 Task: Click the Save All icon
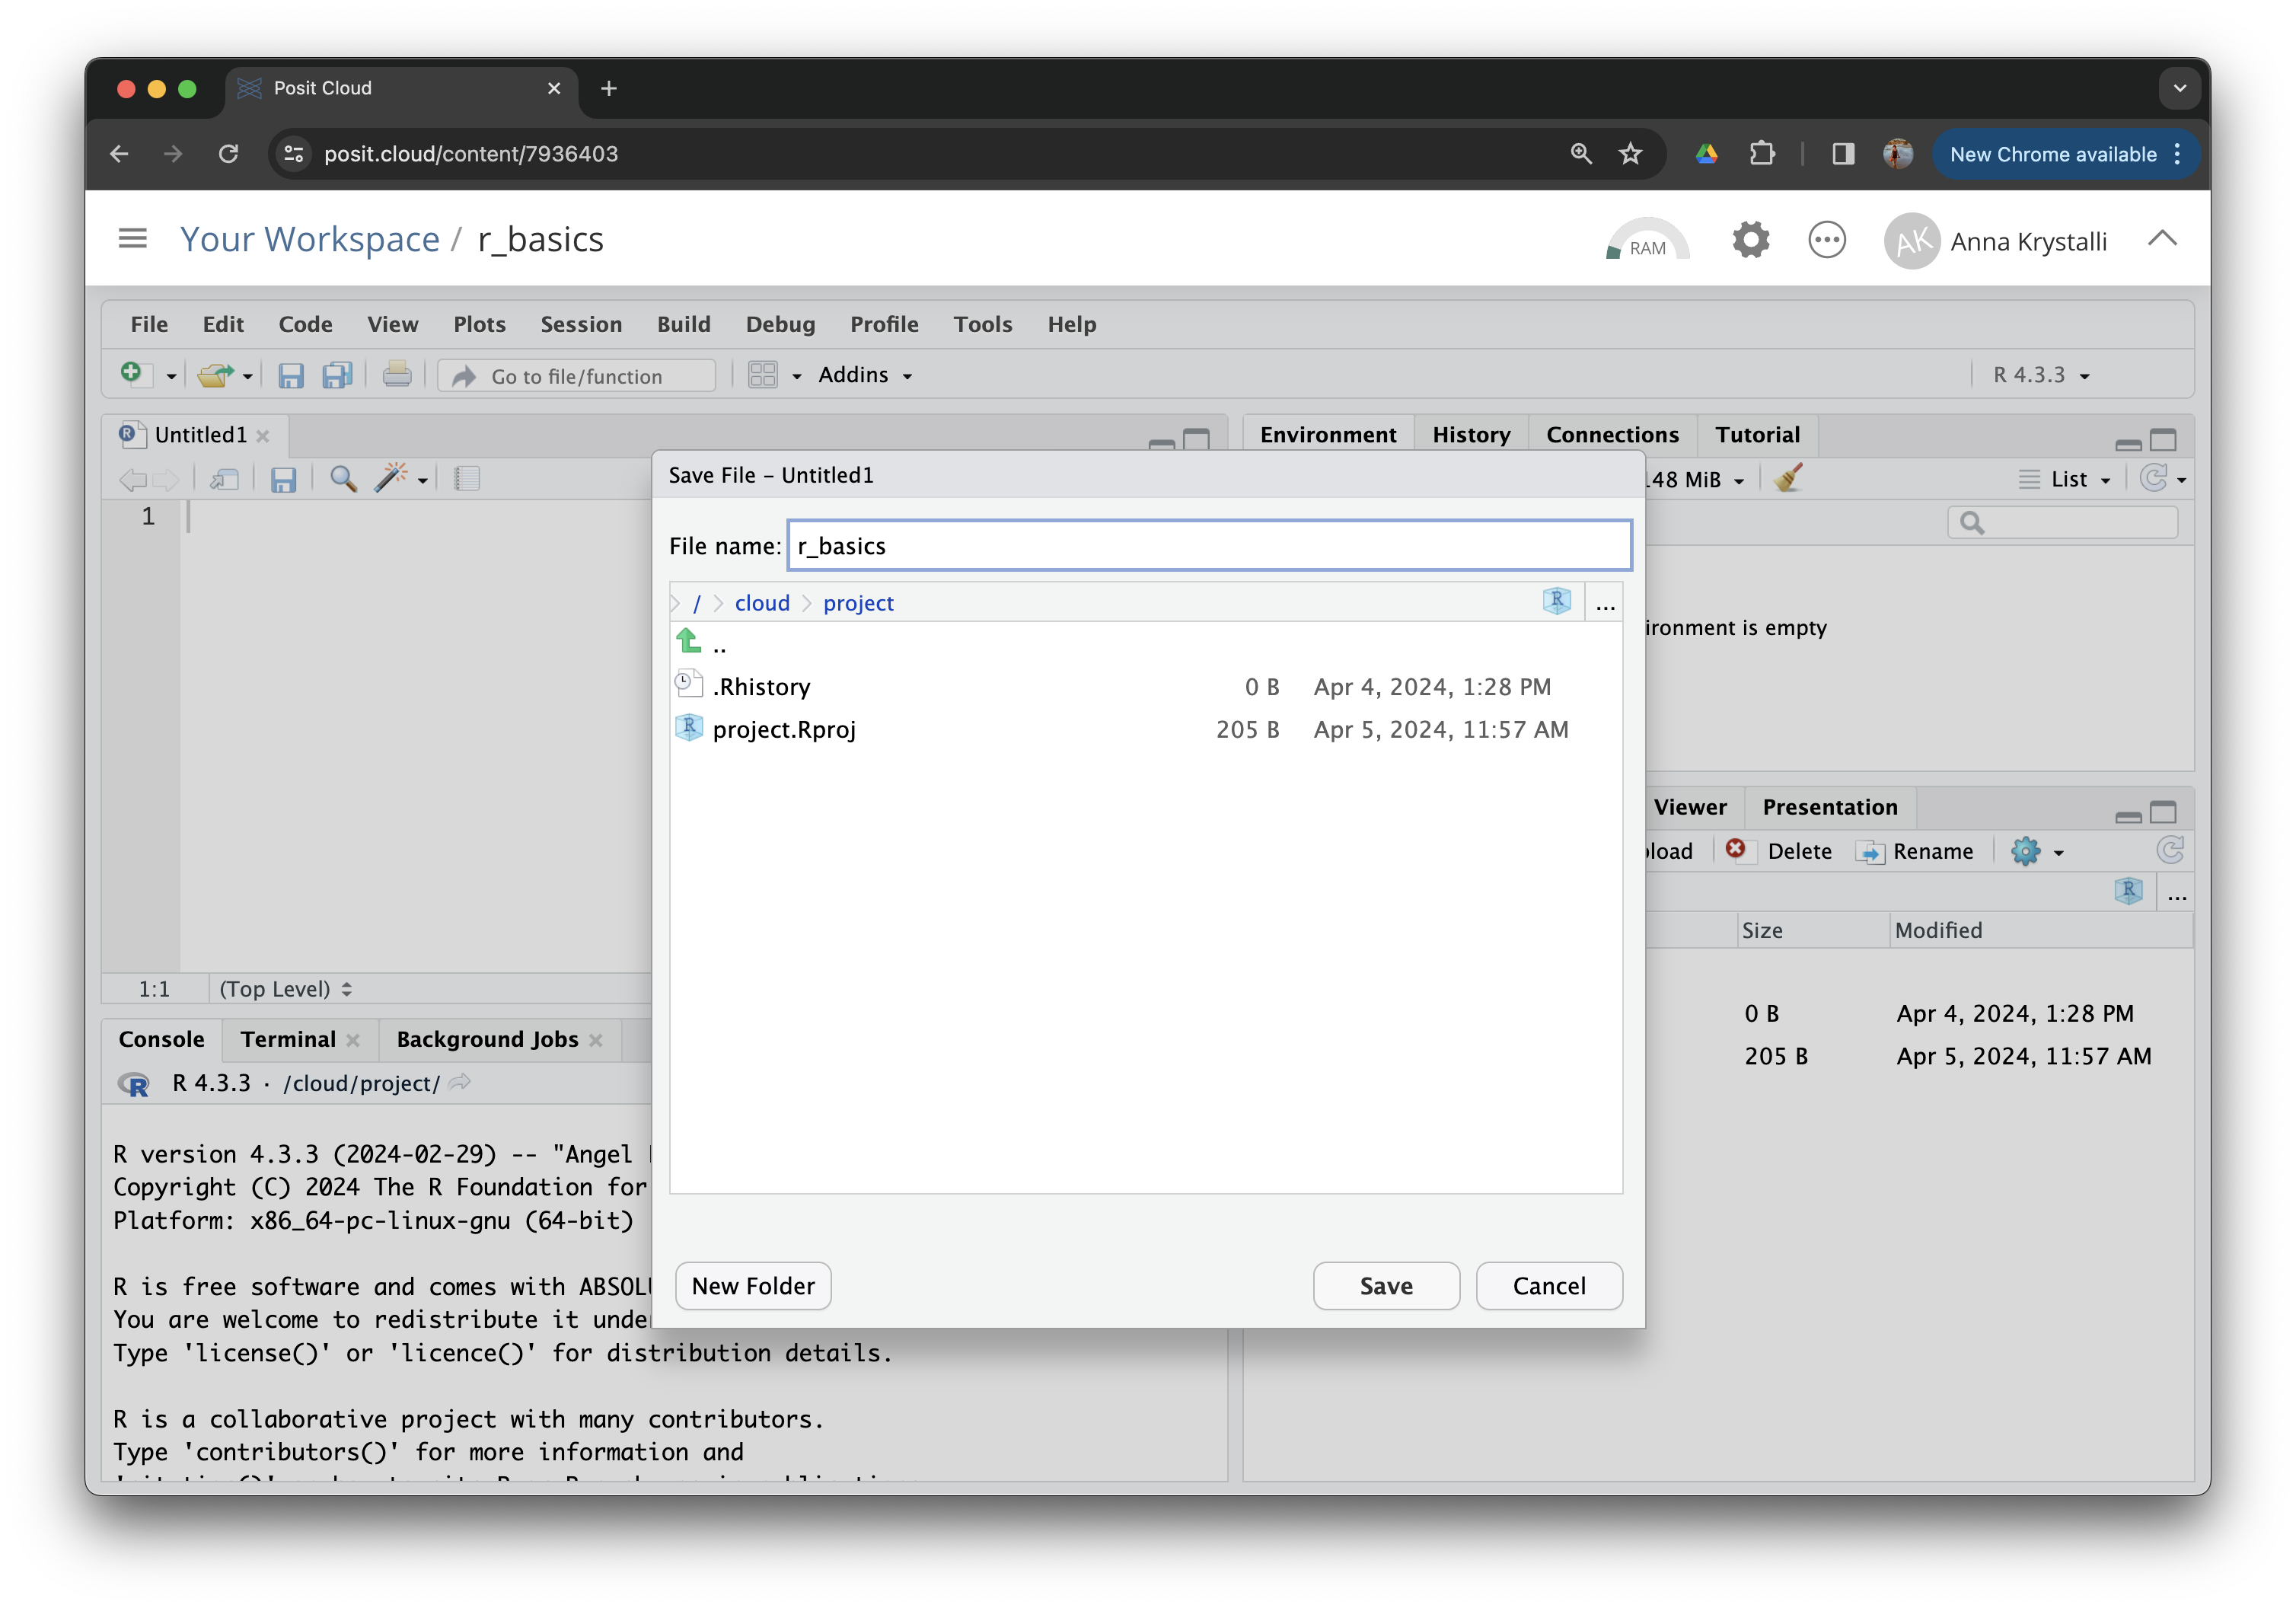point(337,375)
